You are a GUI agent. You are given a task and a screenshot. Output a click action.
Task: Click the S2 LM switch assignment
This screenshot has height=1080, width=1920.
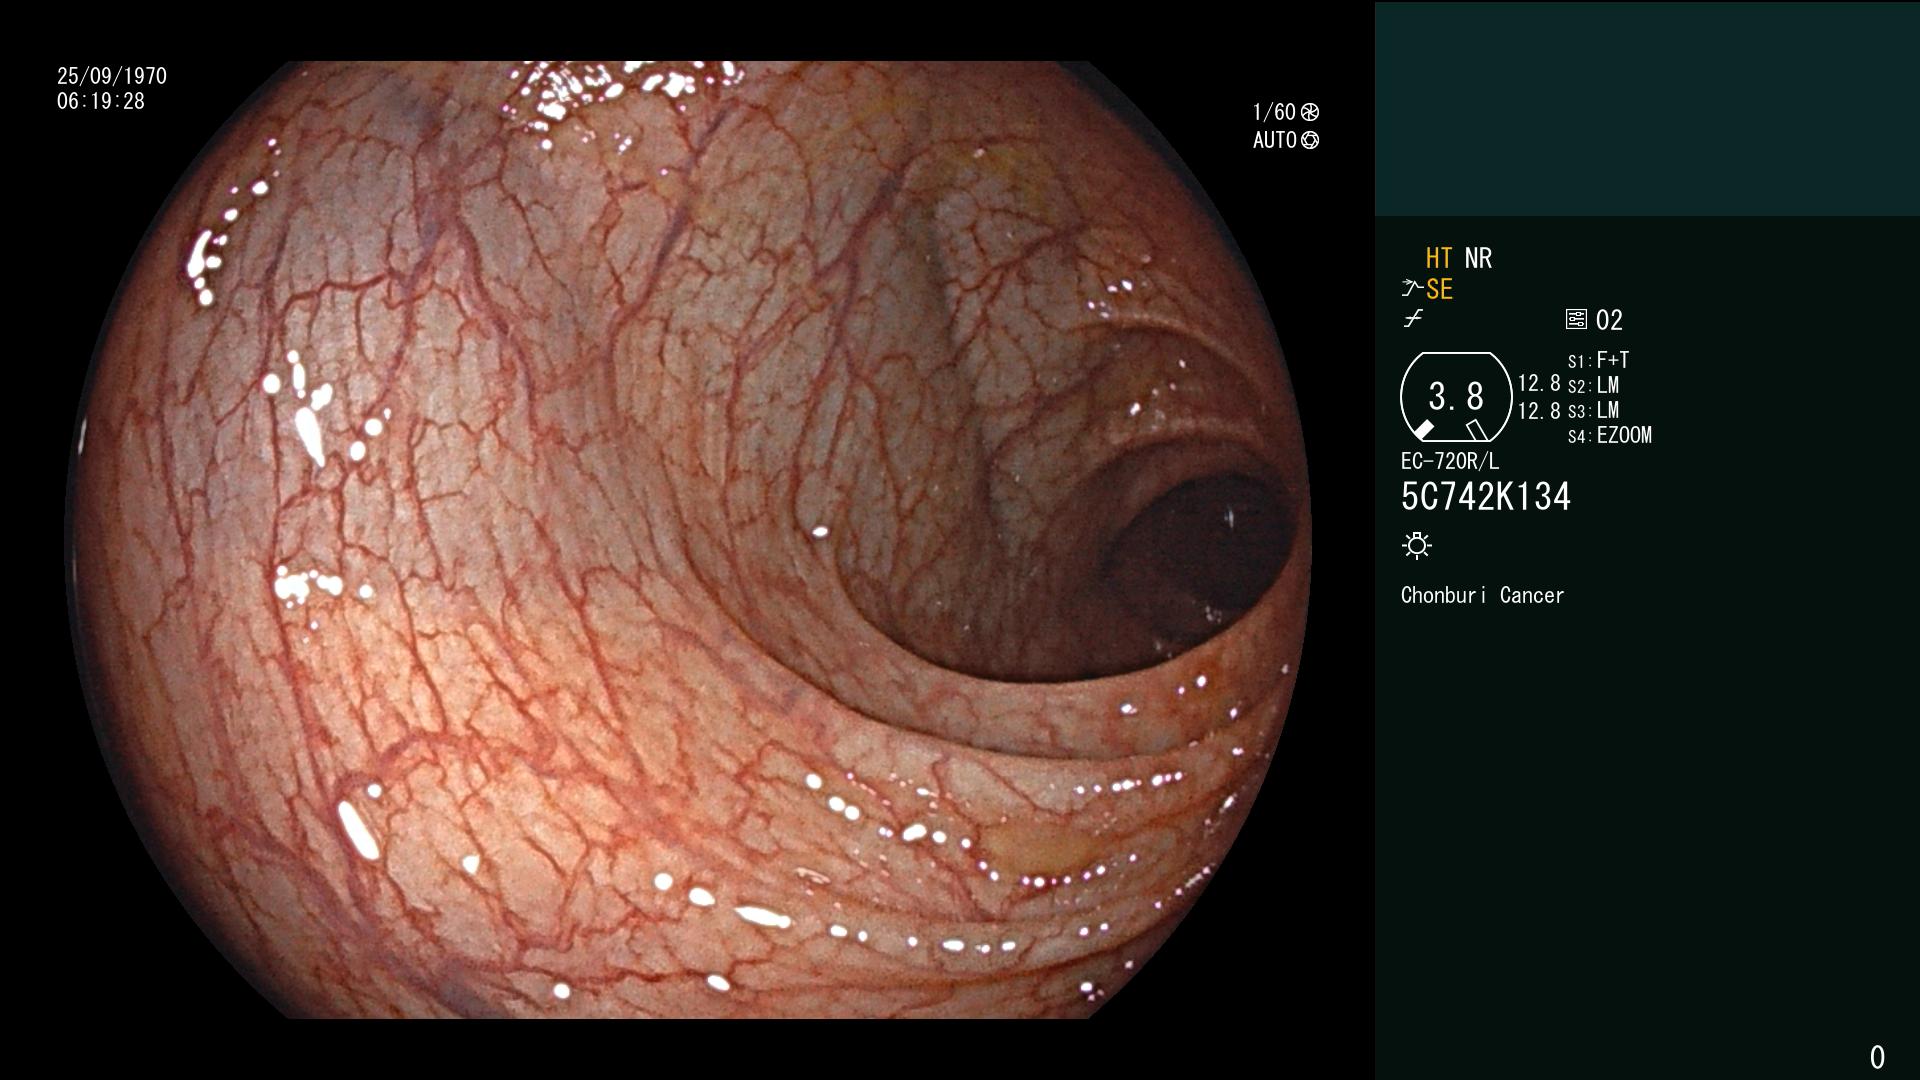pos(1593,385)
